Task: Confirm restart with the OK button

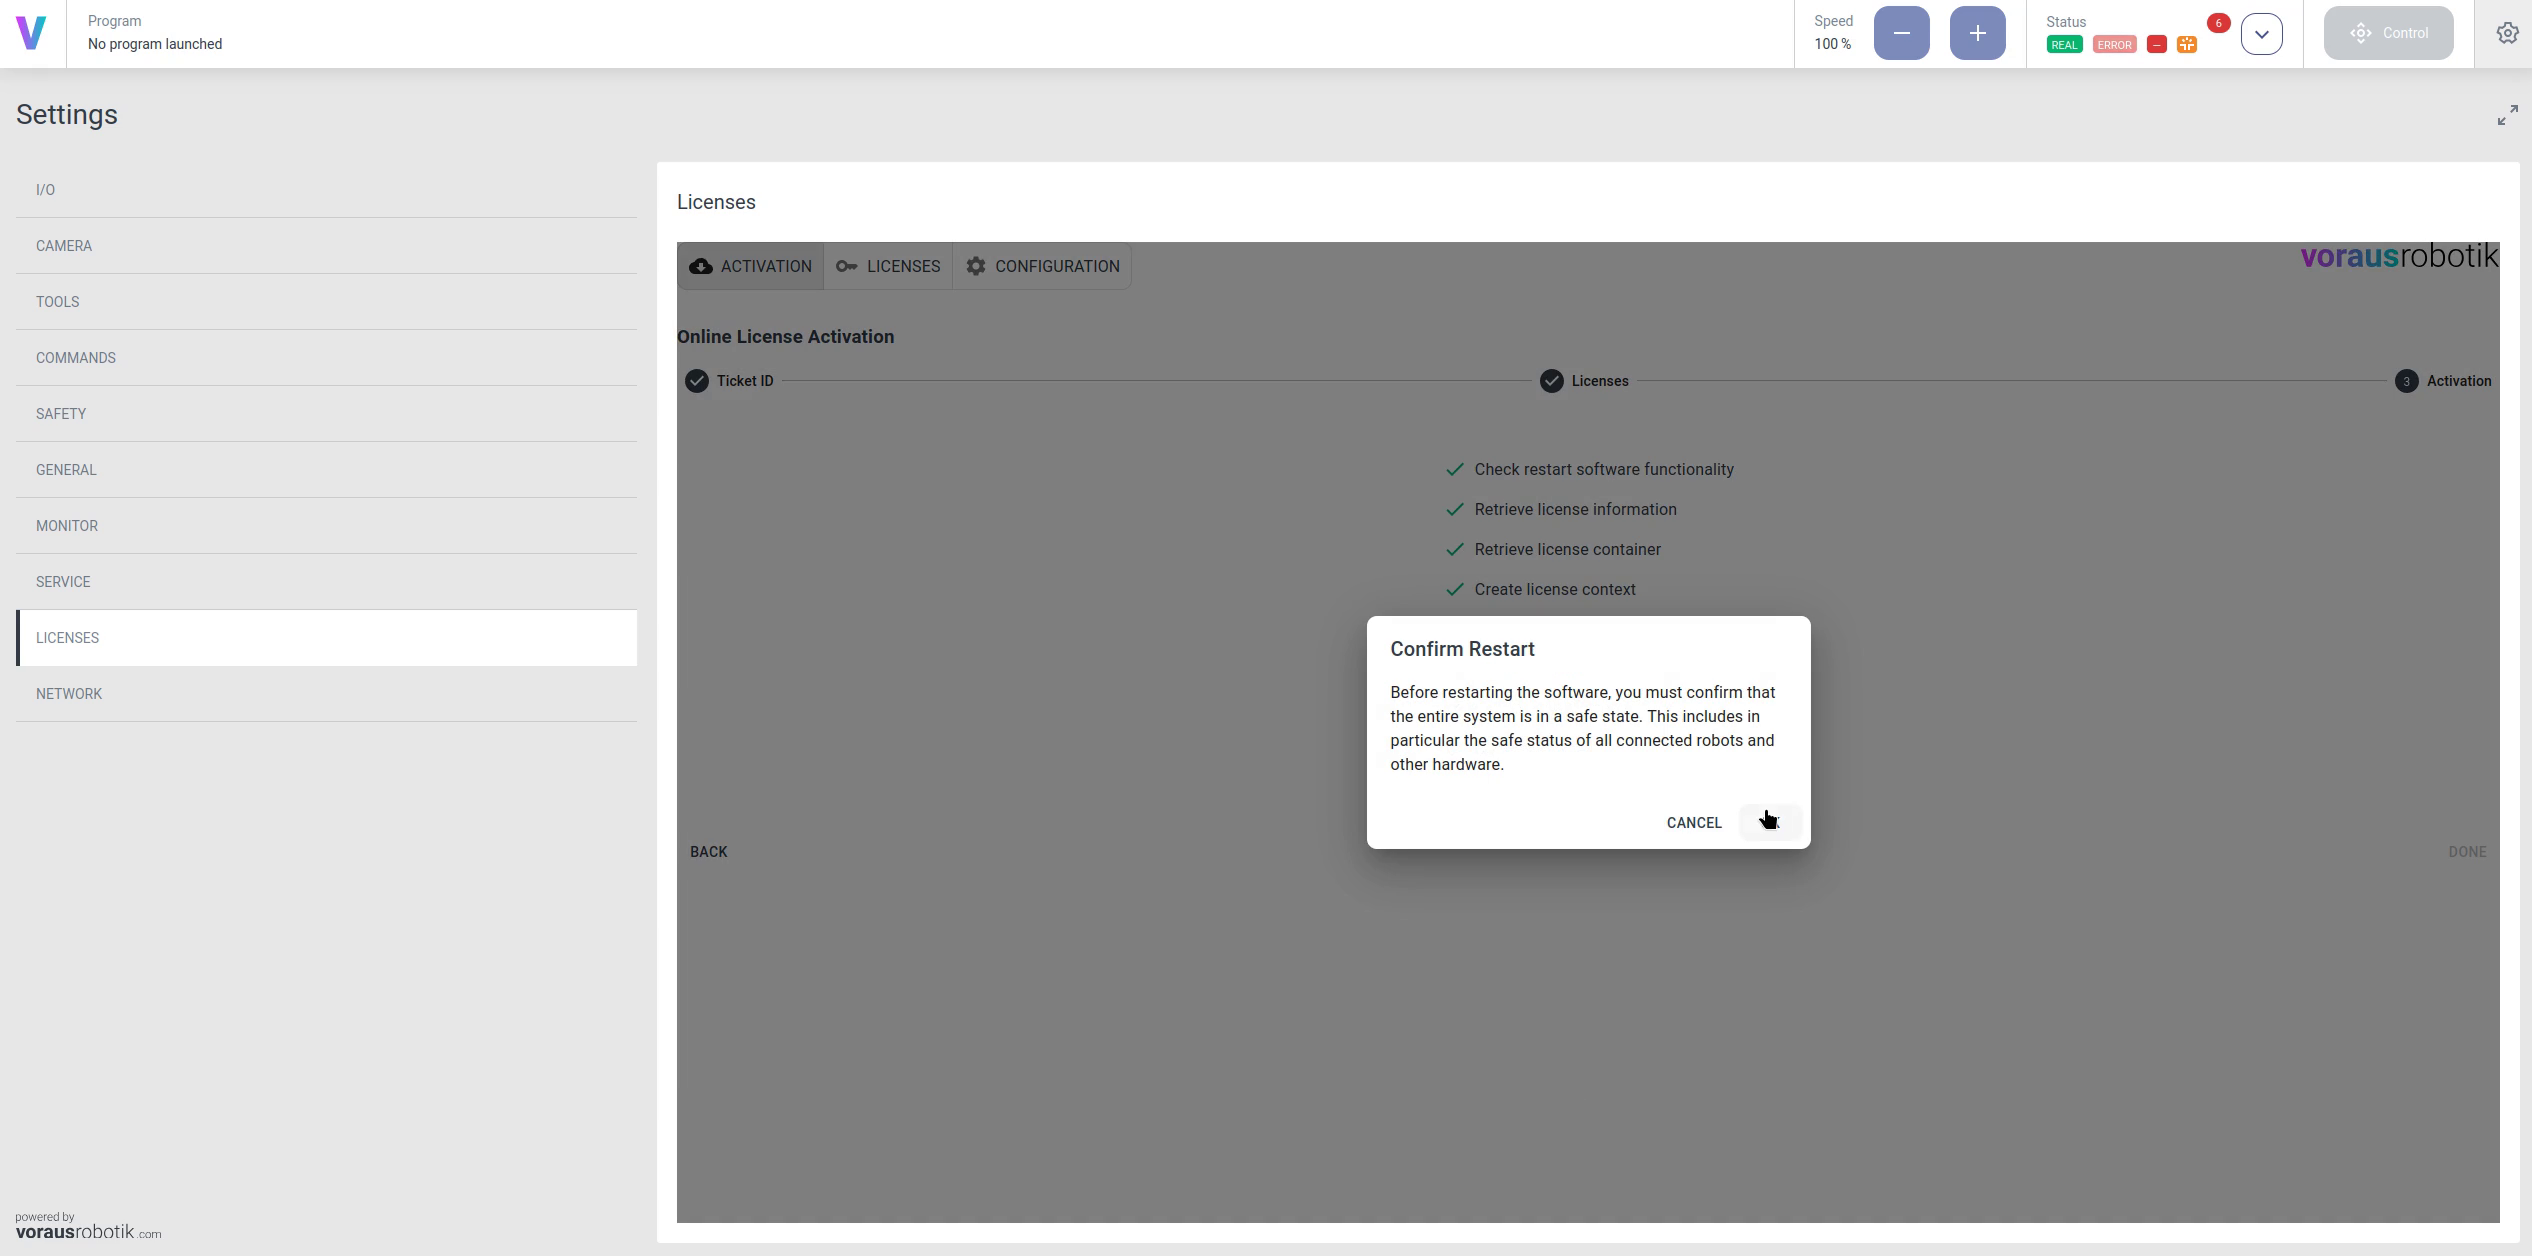Action: click(1770, 822)
